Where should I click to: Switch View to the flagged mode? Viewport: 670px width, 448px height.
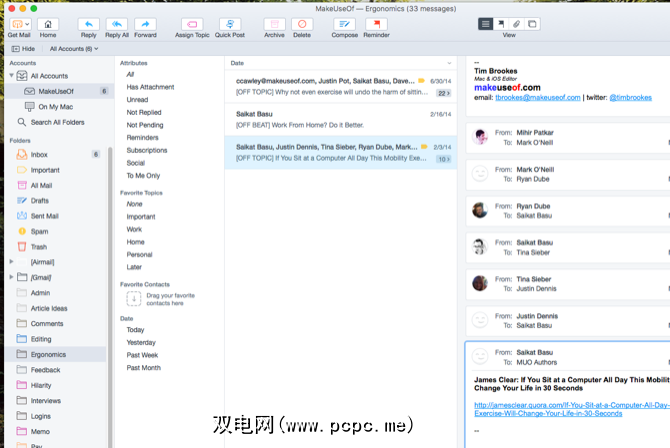pos(501,24)
